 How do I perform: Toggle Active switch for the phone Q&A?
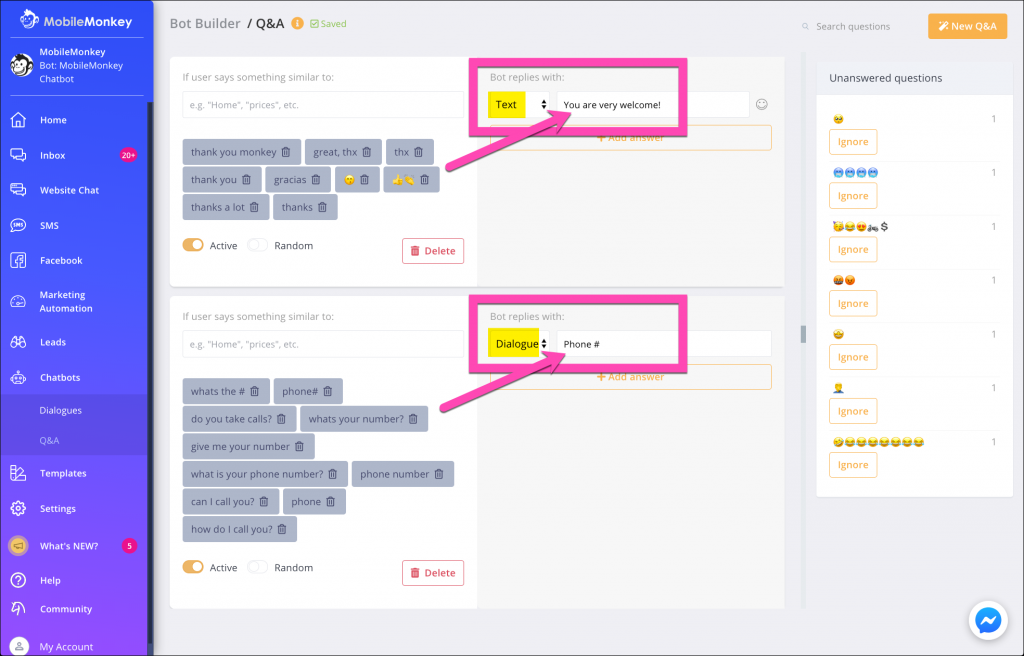click(x=193, y=567)
